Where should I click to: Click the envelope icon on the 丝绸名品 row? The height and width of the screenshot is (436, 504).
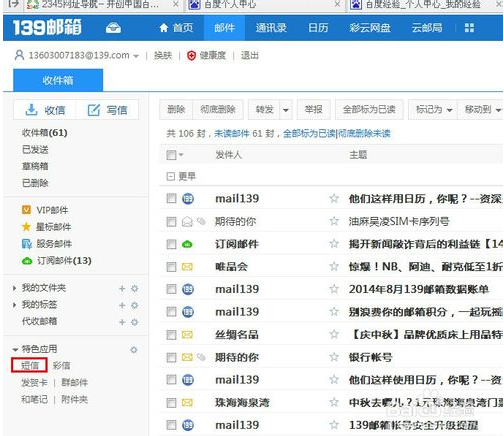click(x=187, y=335)
